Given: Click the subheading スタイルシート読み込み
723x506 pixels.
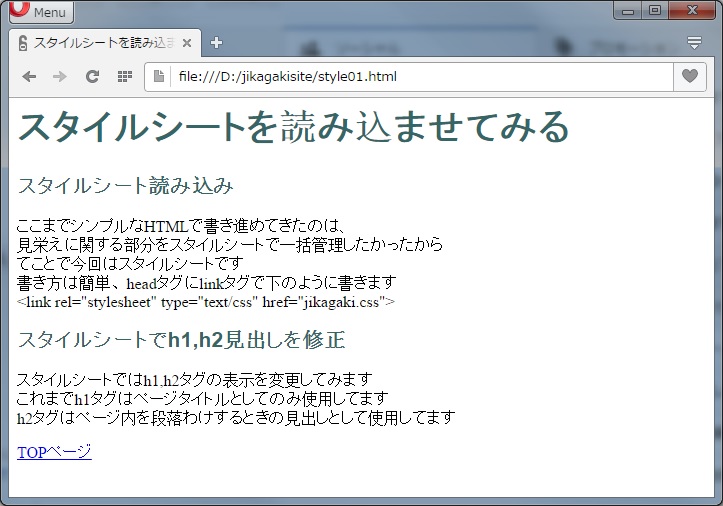Looking at the screenshot, I should coord(125,185).
